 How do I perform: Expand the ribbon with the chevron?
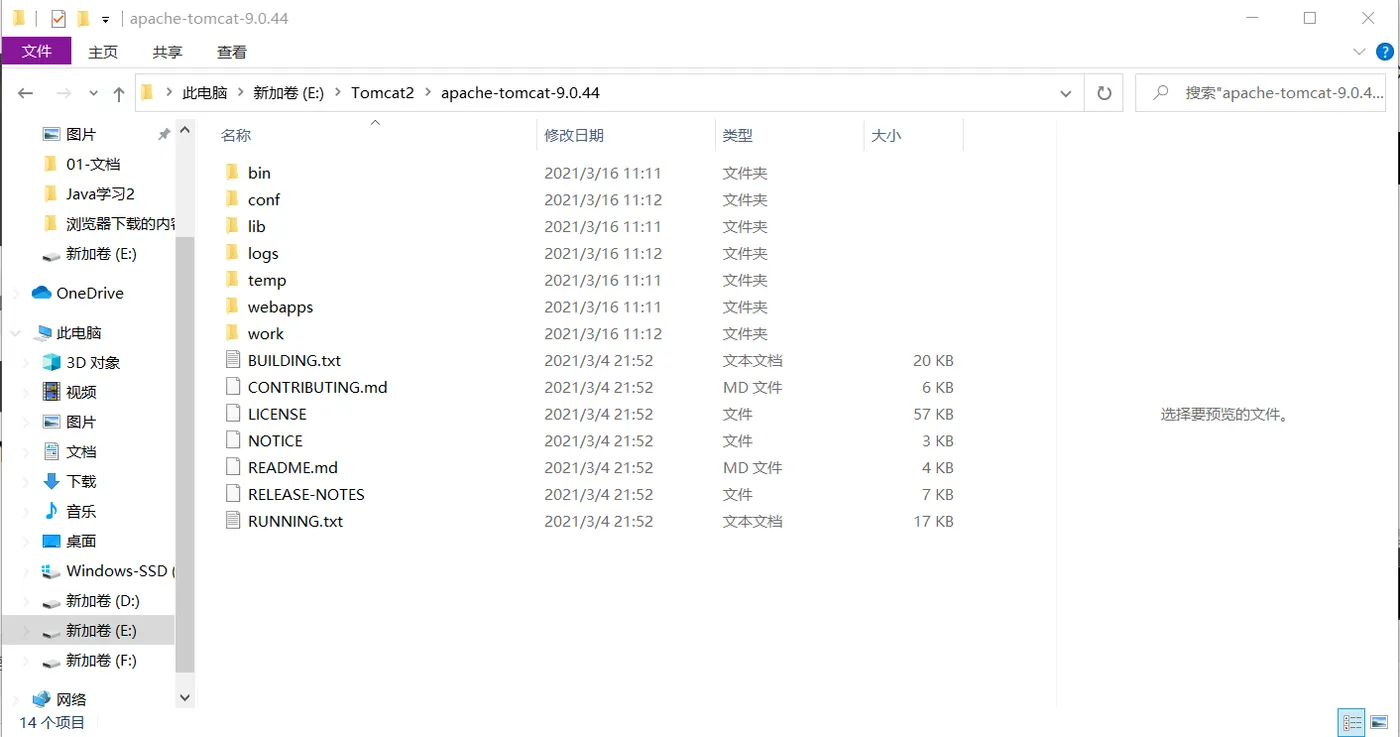coord(1359,52)
